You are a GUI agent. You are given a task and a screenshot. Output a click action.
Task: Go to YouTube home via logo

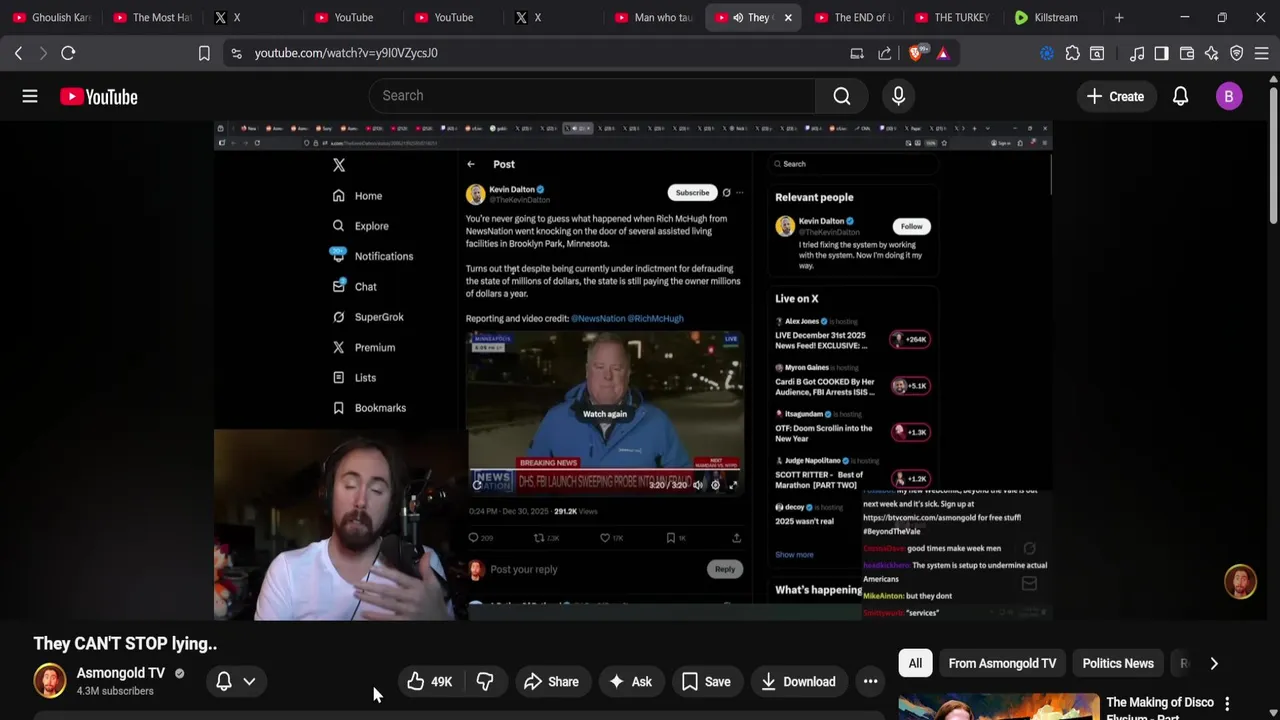pyautogui.click(x=98, y=97)
